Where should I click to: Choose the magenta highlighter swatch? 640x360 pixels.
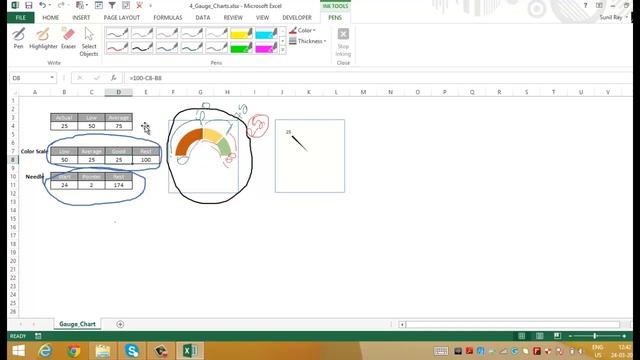click(266, 48)
